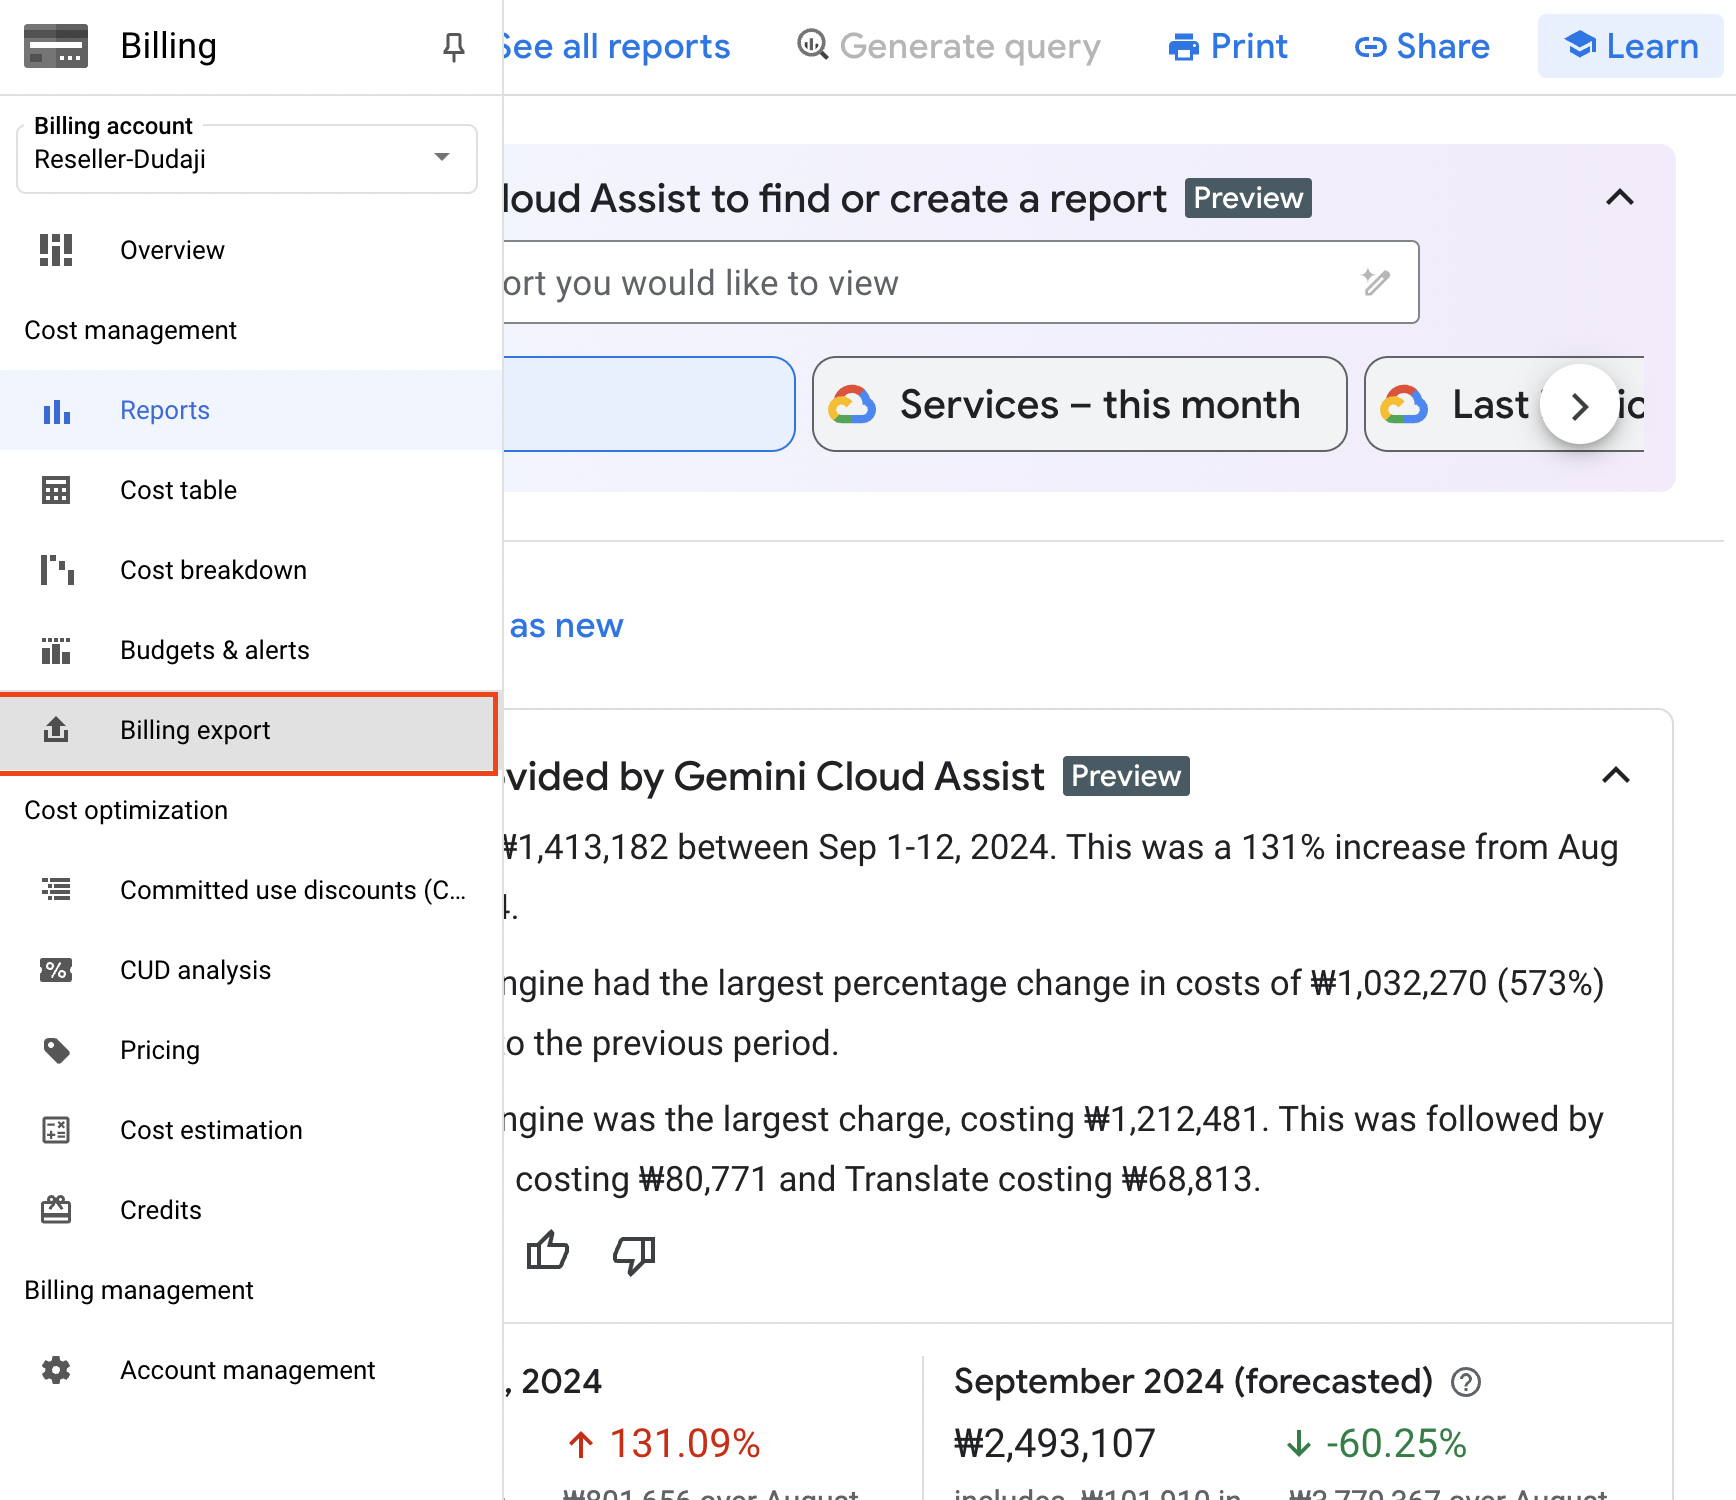This screenshot has height=1500, width=1736.
Task: Click the ₩2,493,107 forecast amount
Action: 1055,1444
